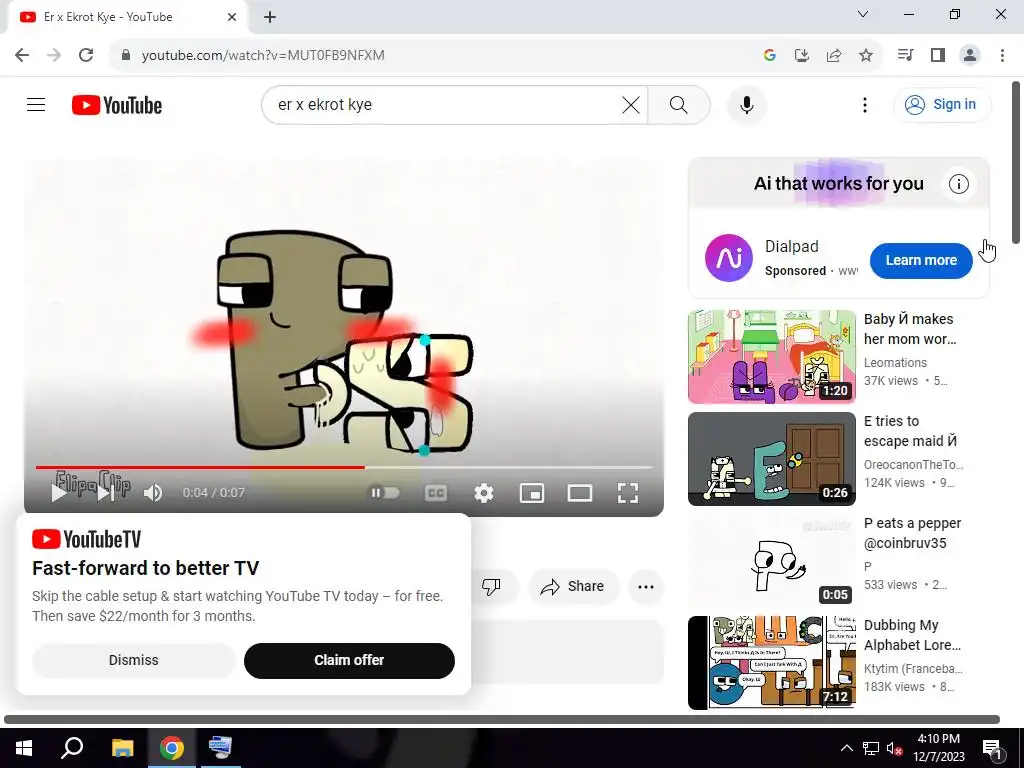Open the notification center
Image resolution: width=1024 pixels, height=768 pixels.
(993, 748)
